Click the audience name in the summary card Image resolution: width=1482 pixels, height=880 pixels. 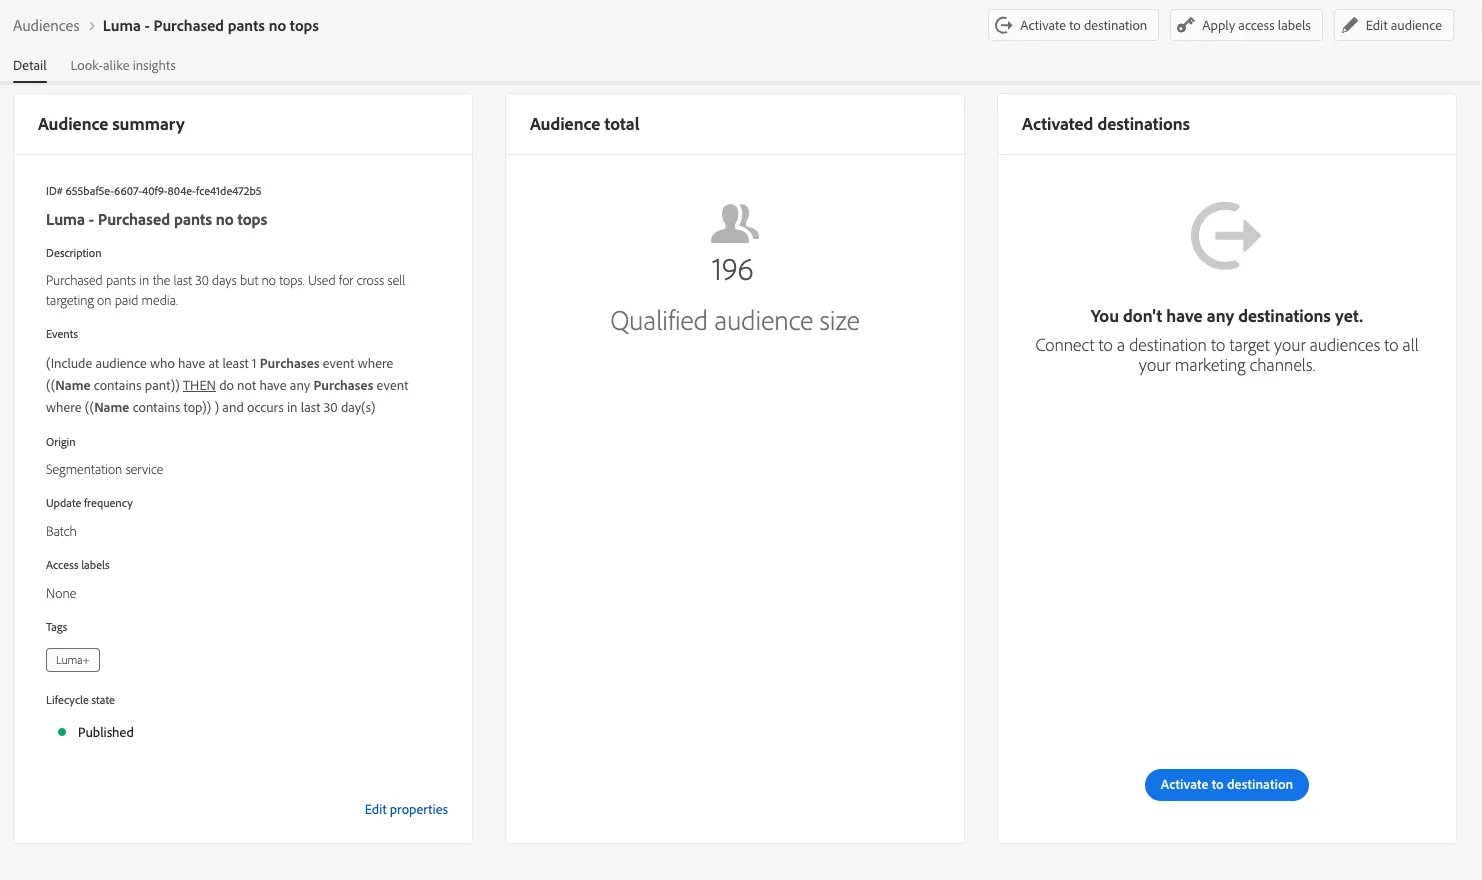point(157,220)
